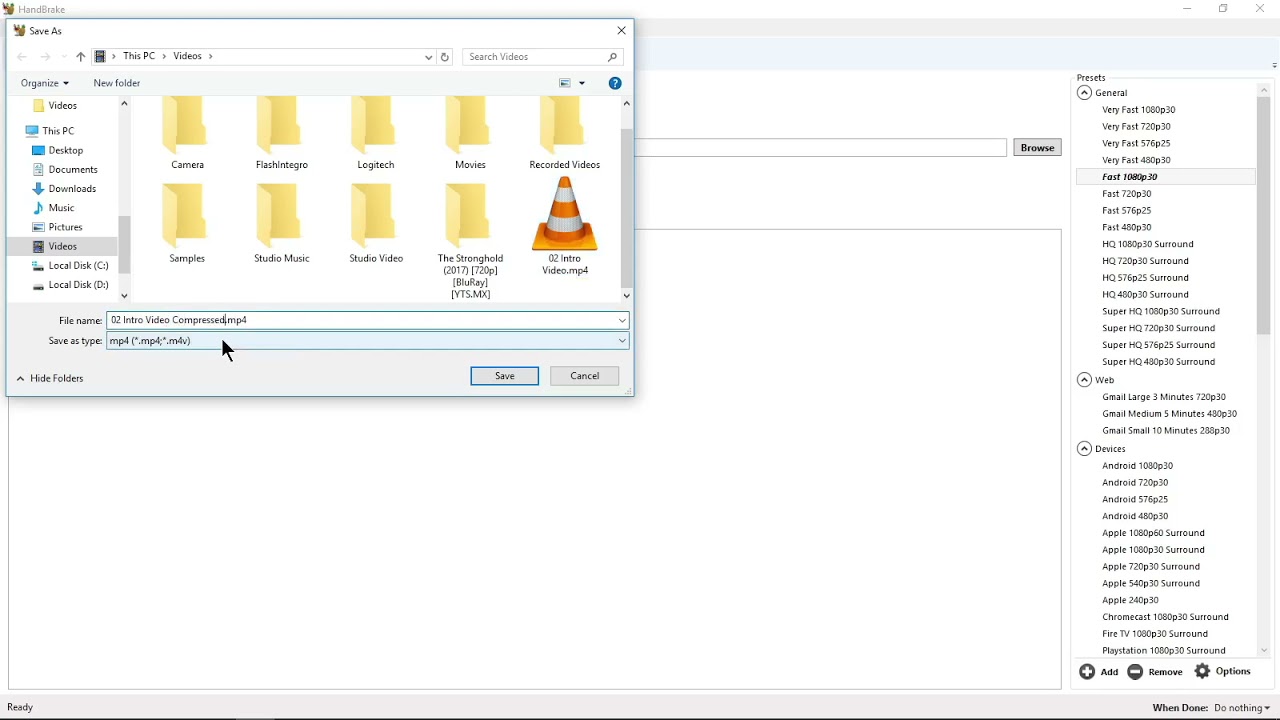This screenshot has height=720, width=1280.
Task: Click the change view icon
Action: pyautogui.click(x=565, y=83)
